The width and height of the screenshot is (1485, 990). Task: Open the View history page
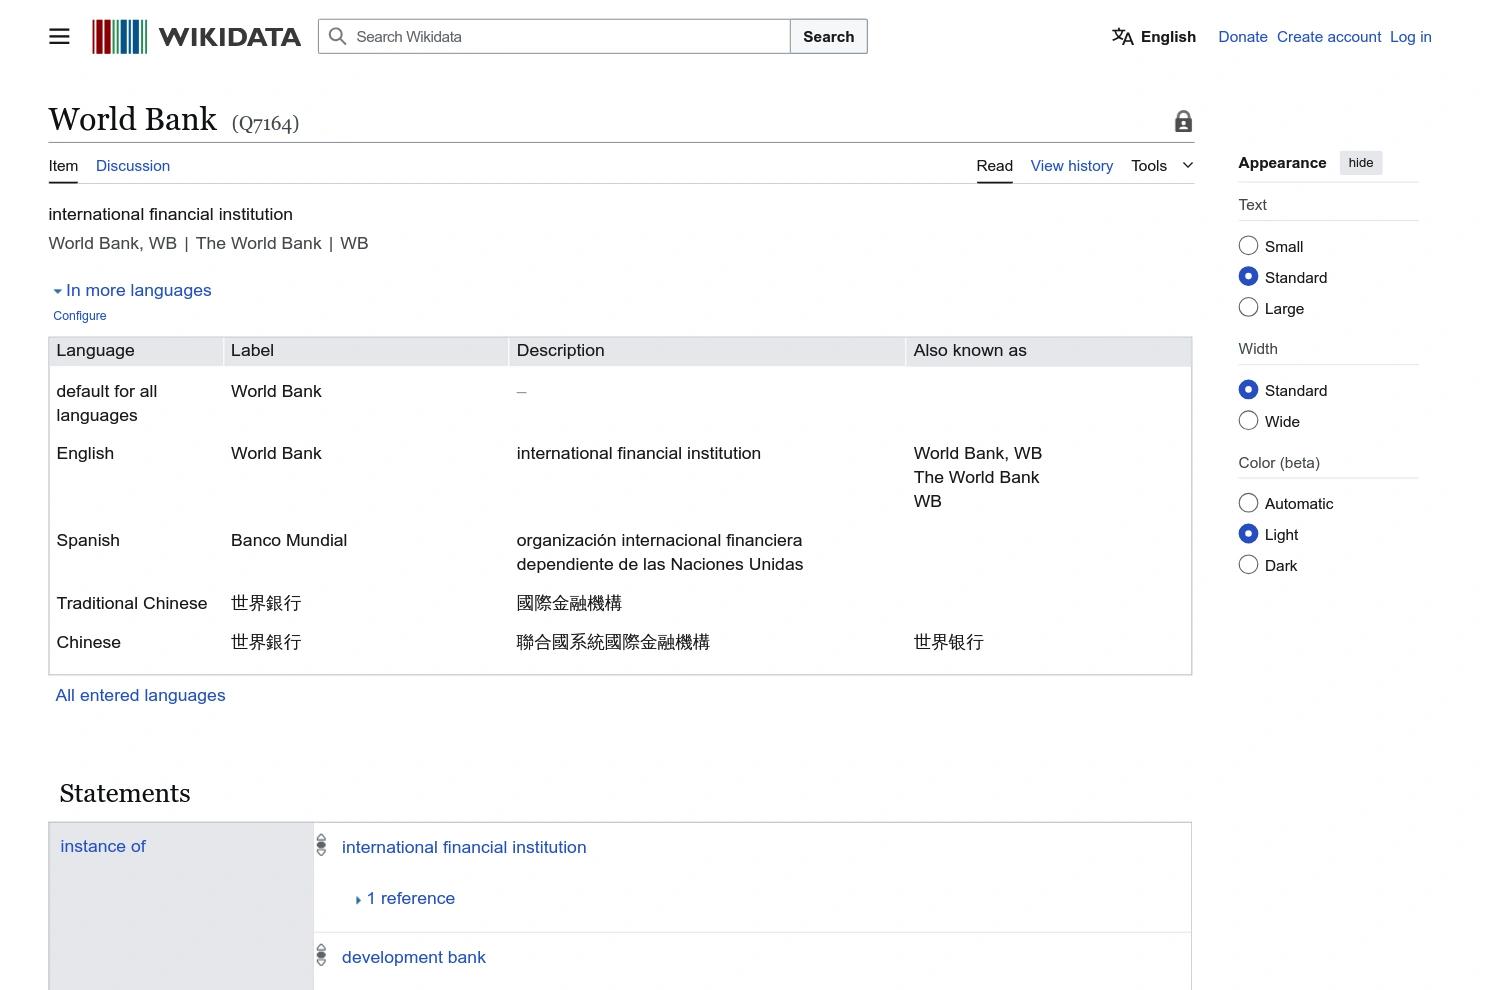[x=1071, y=165]
